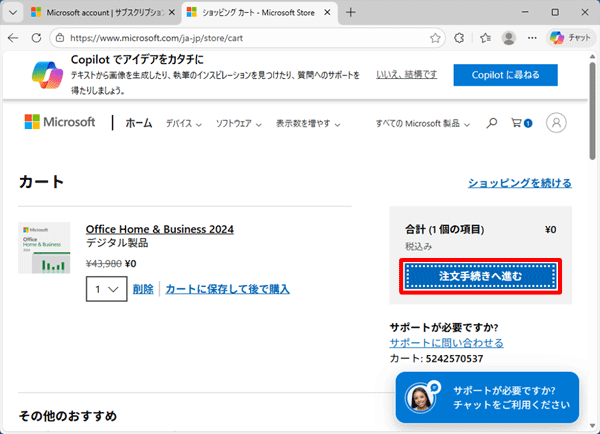The width and height of the screenshot is (600, 434).
Task: Select the ホーム navigation item
Action: (139, 123)
